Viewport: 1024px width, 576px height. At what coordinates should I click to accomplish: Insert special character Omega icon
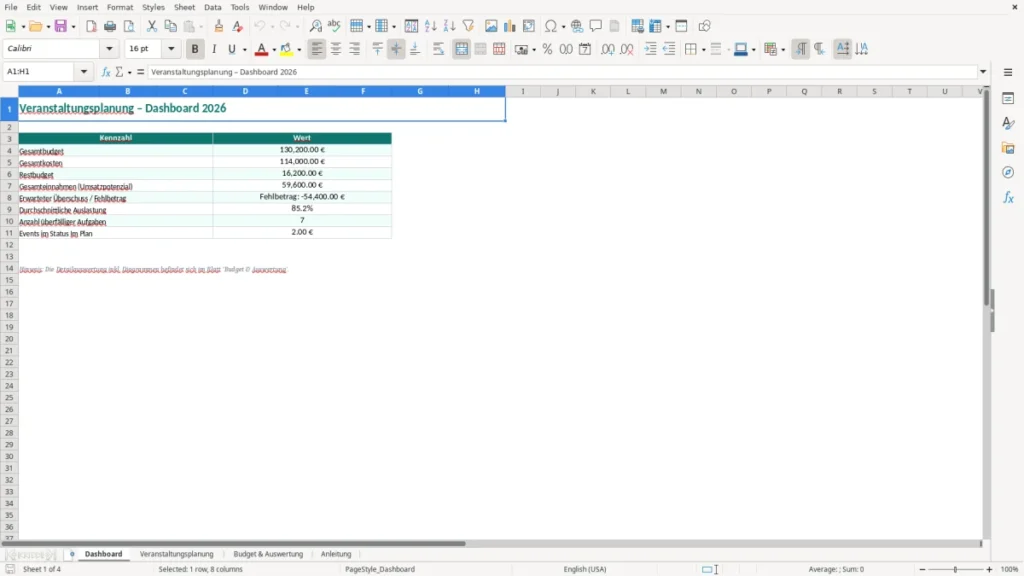click(551, 26)
